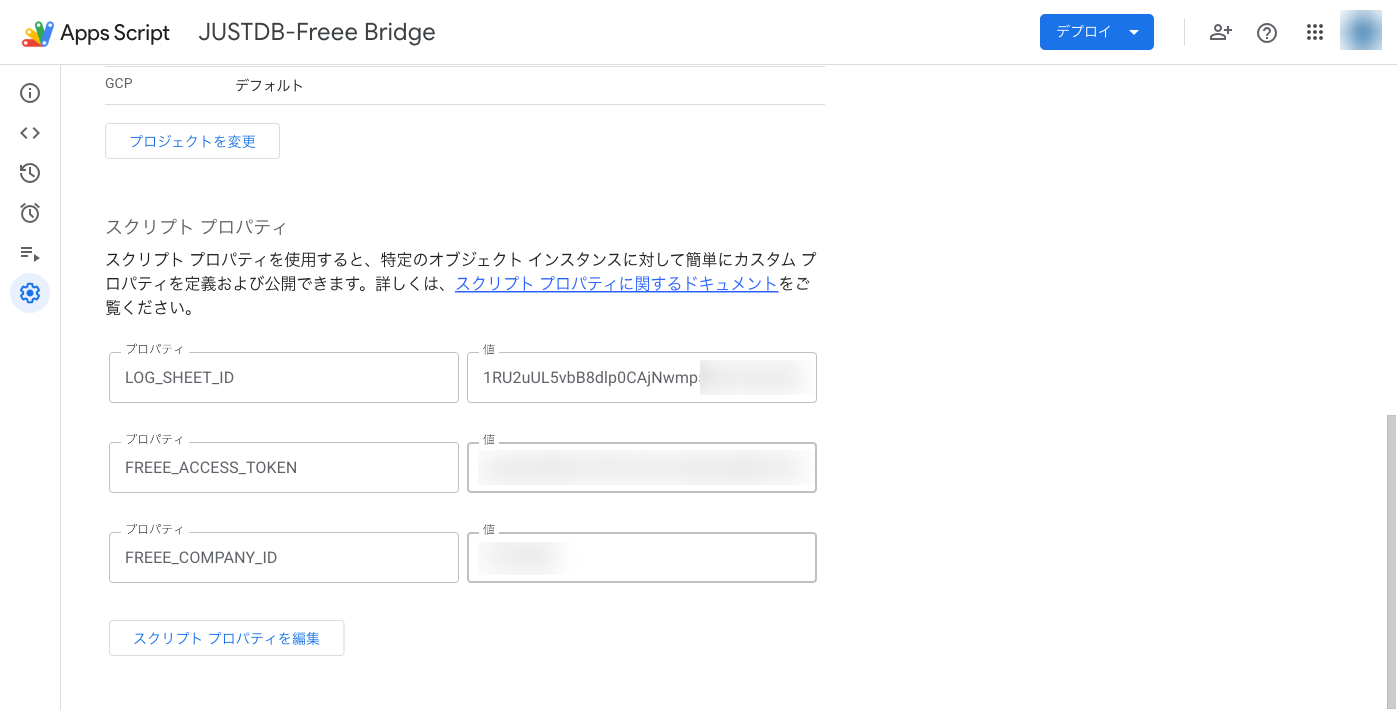1397x710 pixels.
Task: Click the FREEE_COMPANY_ID property field
Action: 284,557
